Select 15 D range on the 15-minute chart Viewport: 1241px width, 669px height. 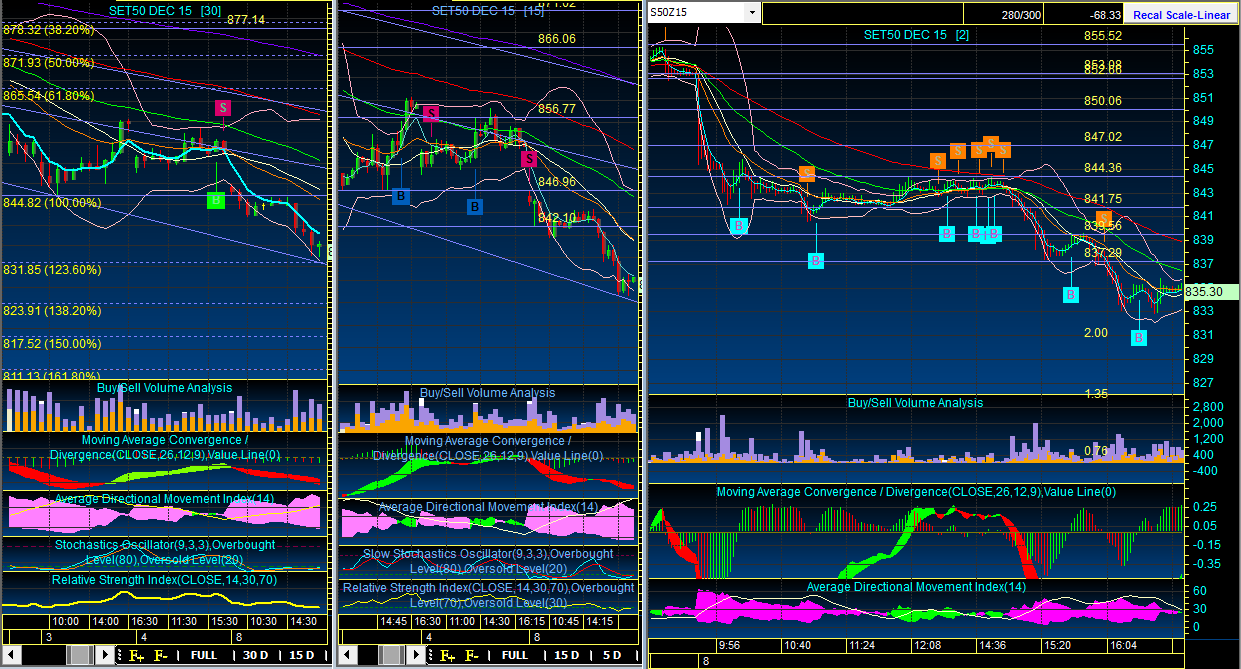567,655
